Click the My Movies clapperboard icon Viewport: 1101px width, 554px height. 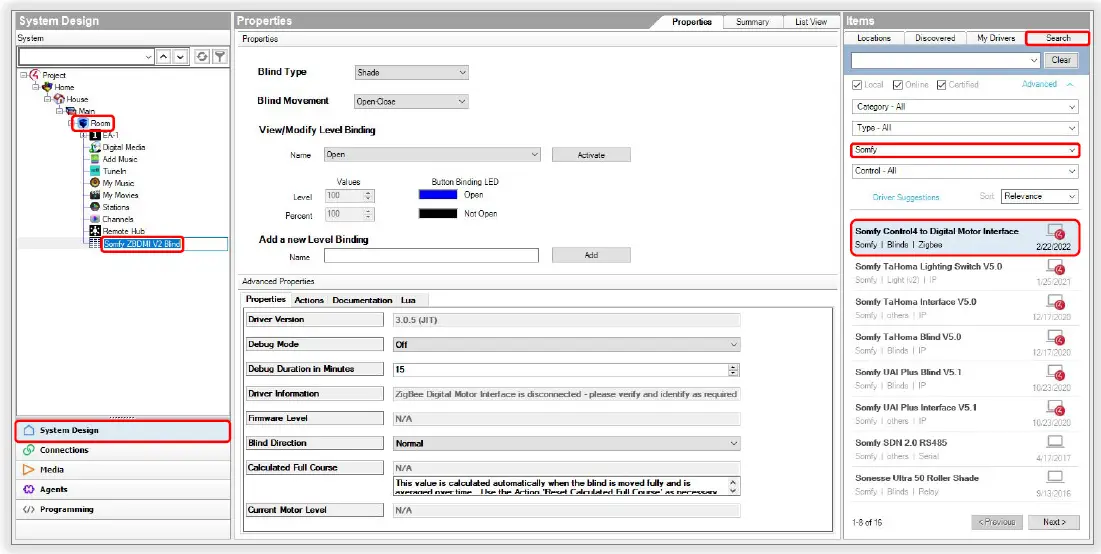(95, 195)
